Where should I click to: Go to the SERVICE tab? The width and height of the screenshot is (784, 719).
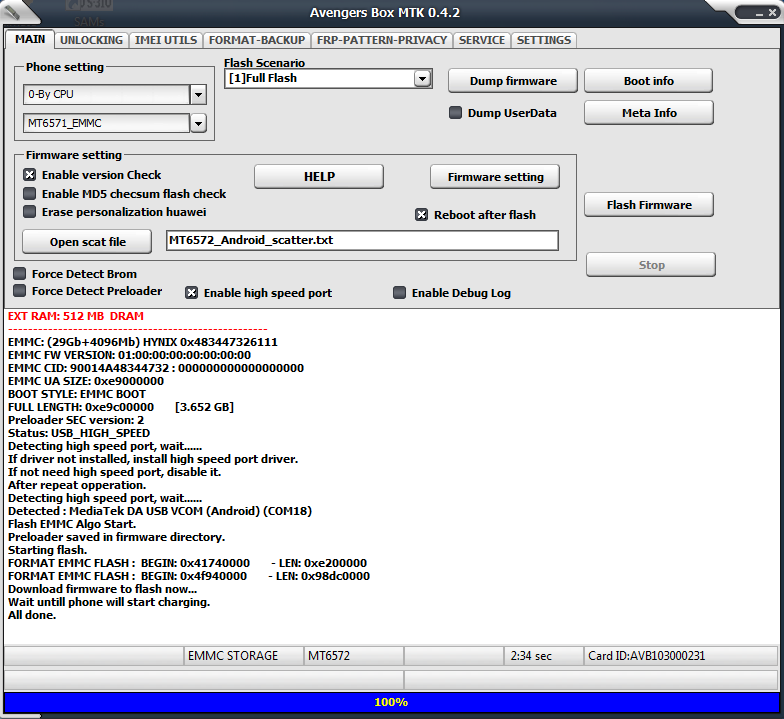coord(482,40)
